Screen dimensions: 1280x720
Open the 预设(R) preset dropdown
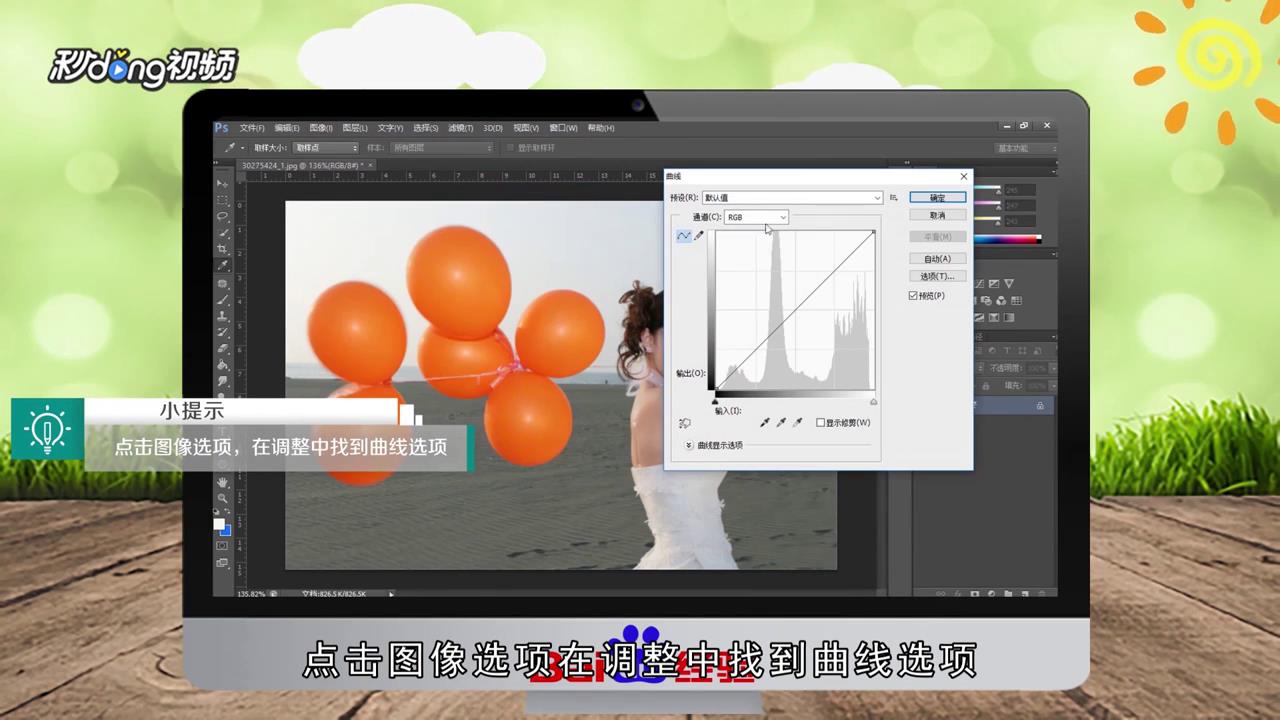[x=792, y=198]
